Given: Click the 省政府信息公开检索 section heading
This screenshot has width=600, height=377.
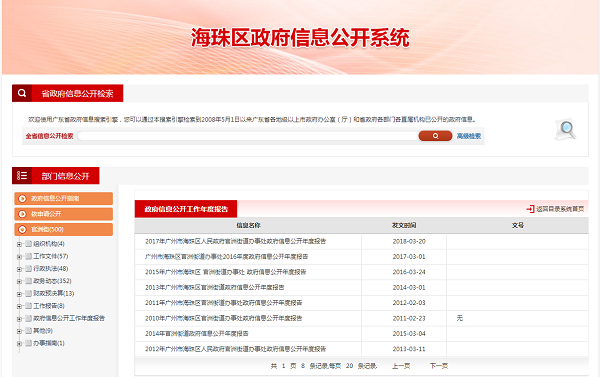Looking at the screenshot, I should click(x=77, y=93).
